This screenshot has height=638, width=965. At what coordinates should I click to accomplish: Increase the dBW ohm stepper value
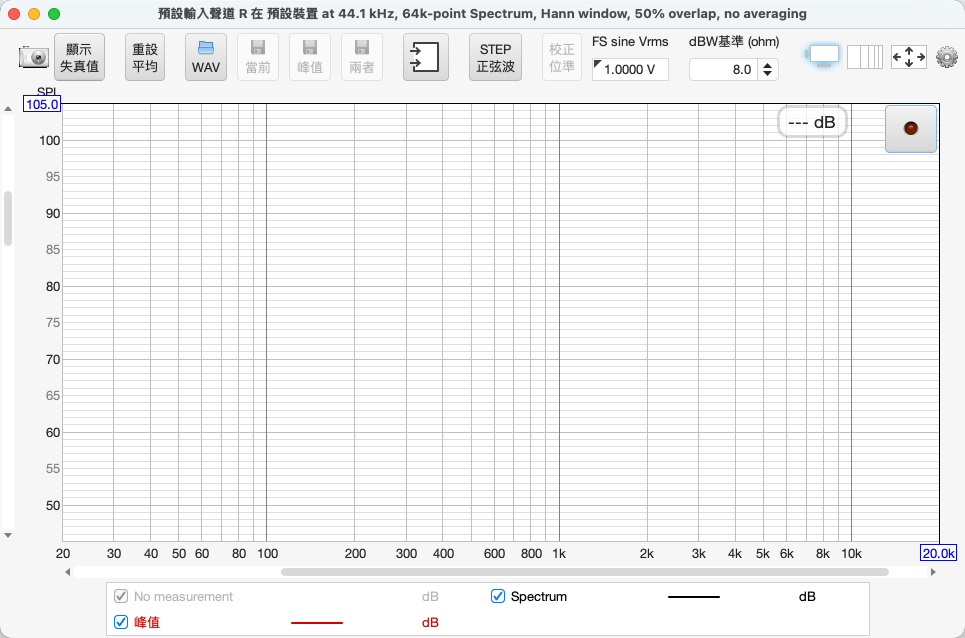click(x=767, y=65)
